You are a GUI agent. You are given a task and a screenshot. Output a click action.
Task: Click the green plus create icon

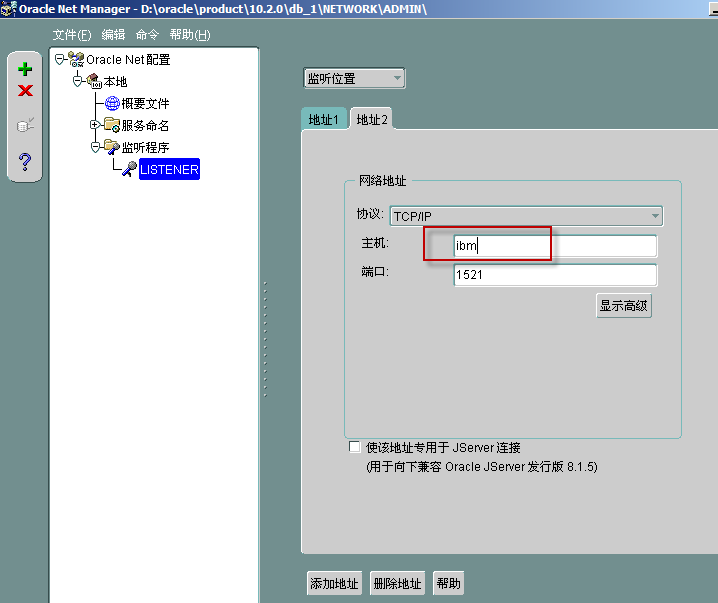(25, 69)
